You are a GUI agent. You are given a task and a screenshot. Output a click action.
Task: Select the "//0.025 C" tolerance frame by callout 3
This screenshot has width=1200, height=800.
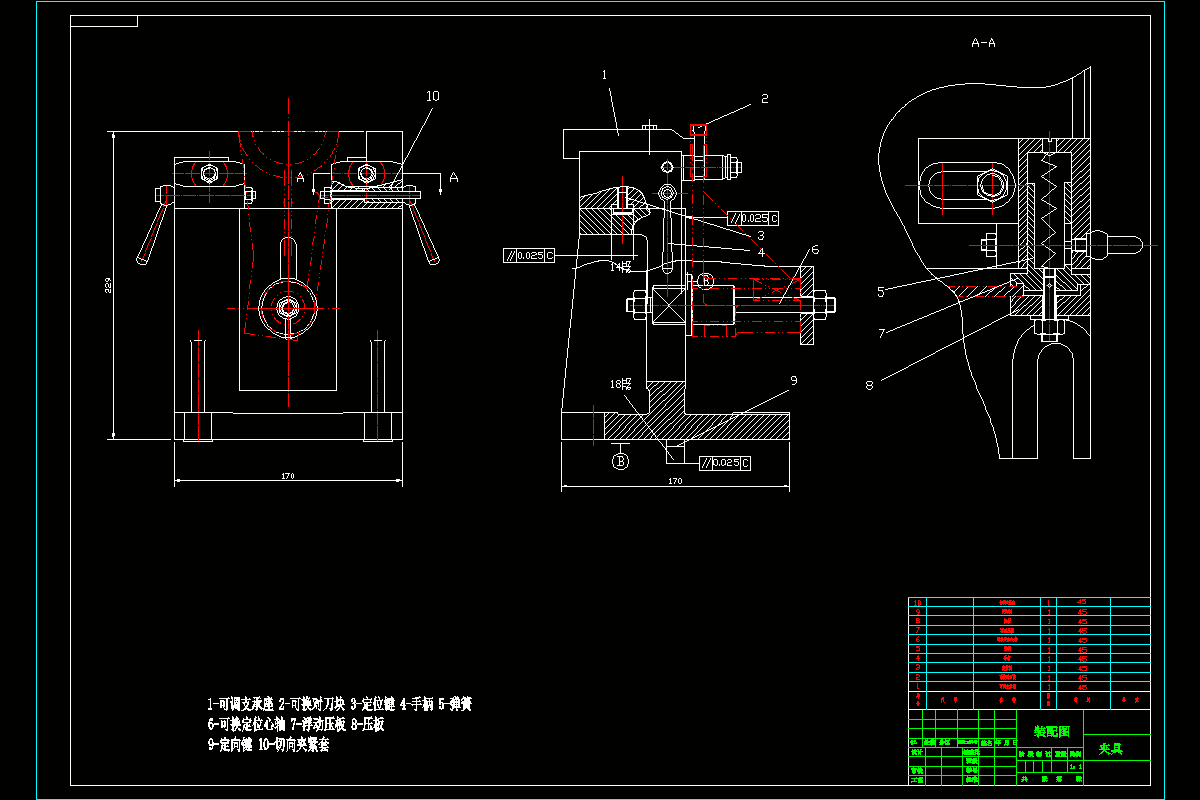[x=753, y=219]
